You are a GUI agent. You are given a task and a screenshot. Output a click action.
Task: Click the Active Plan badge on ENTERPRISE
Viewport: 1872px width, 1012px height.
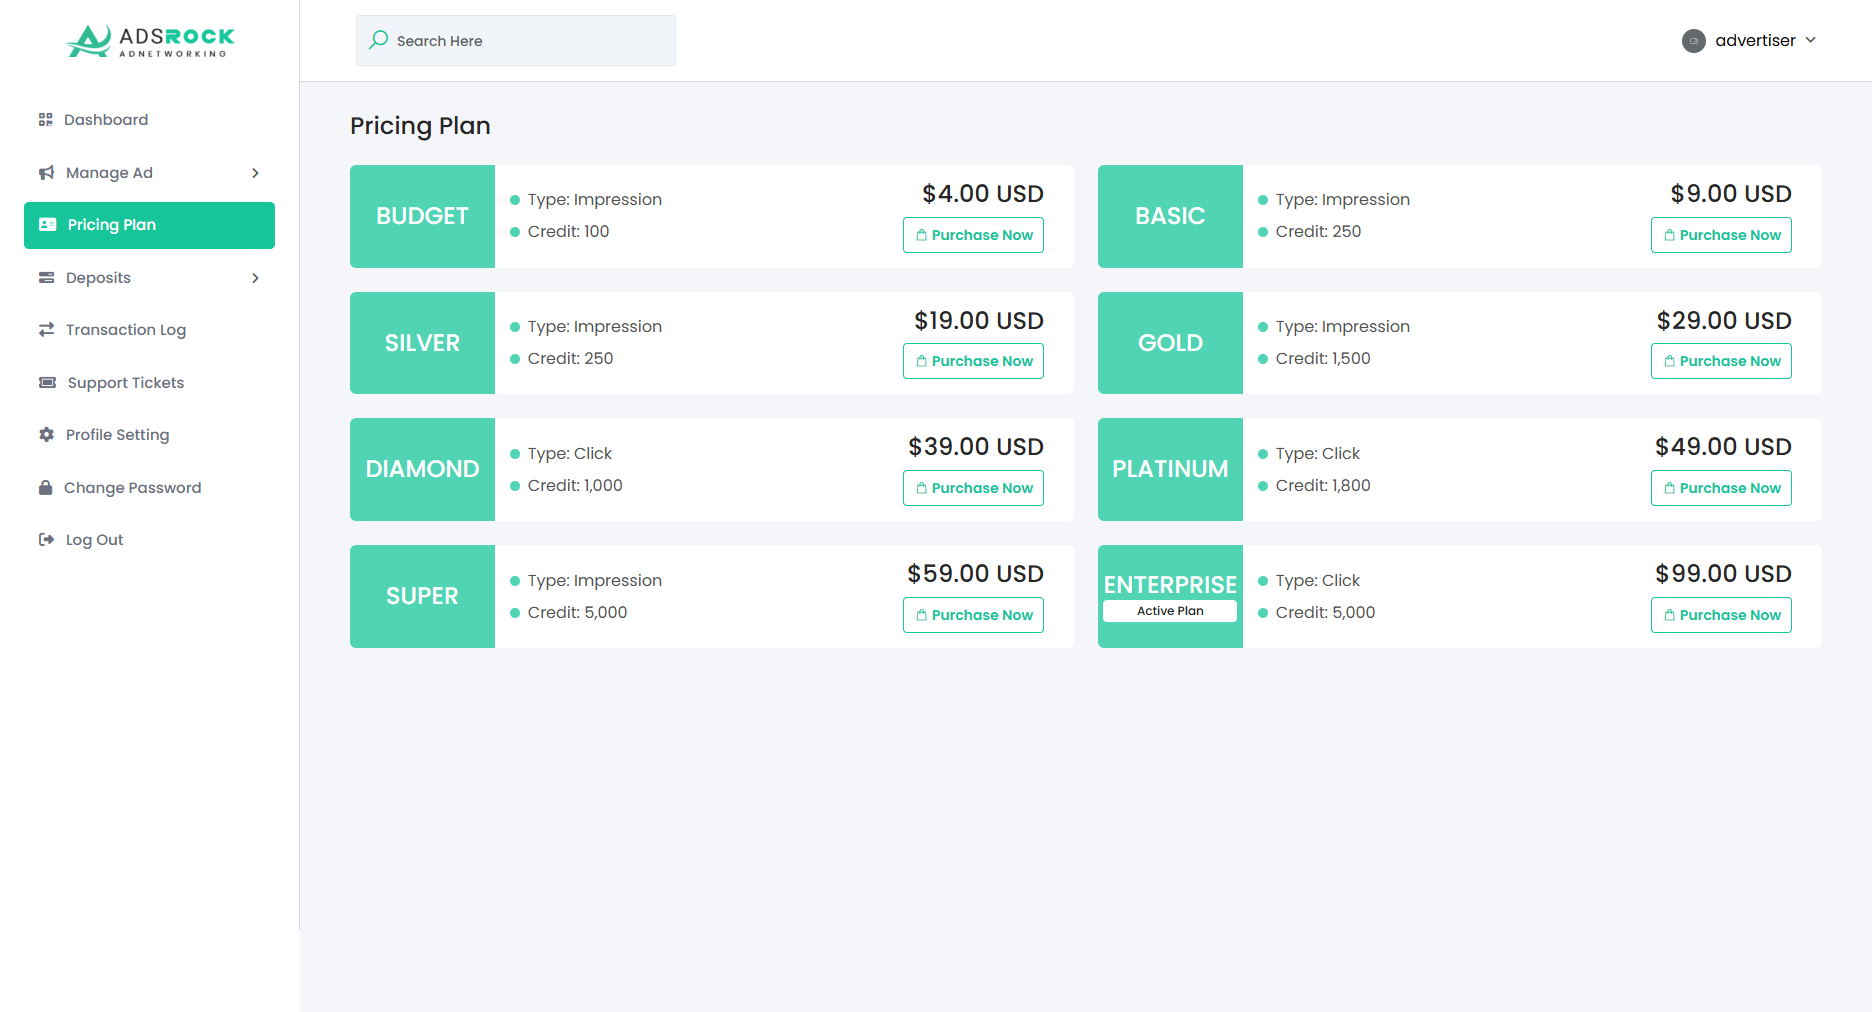tap(1169, 610)
